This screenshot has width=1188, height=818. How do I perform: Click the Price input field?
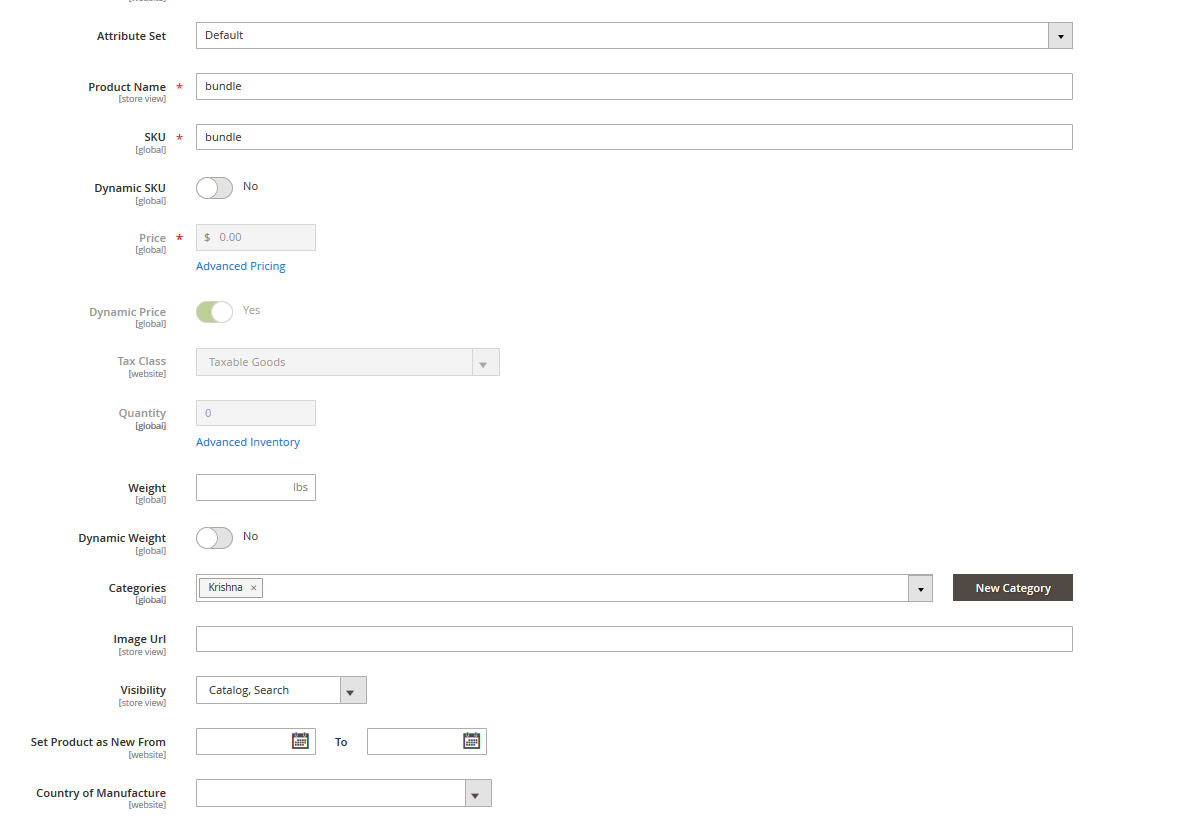pos(256,237)
